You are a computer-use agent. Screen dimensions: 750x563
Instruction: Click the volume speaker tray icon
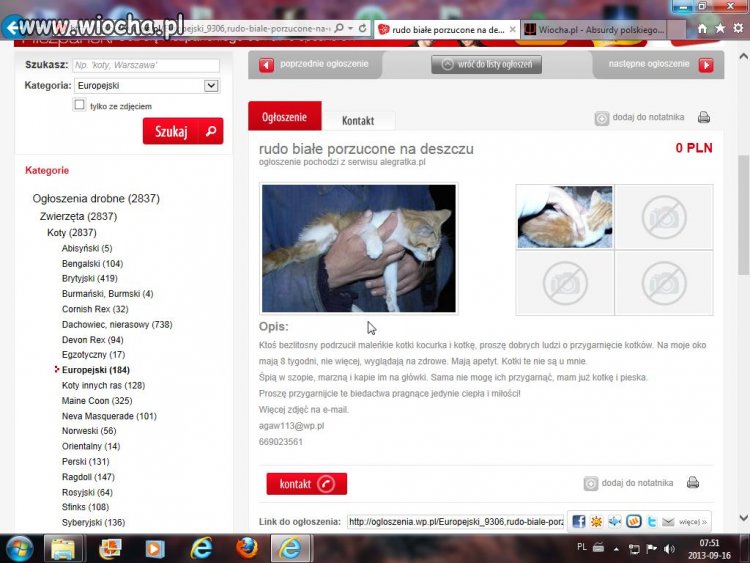(x=669, y=549)
